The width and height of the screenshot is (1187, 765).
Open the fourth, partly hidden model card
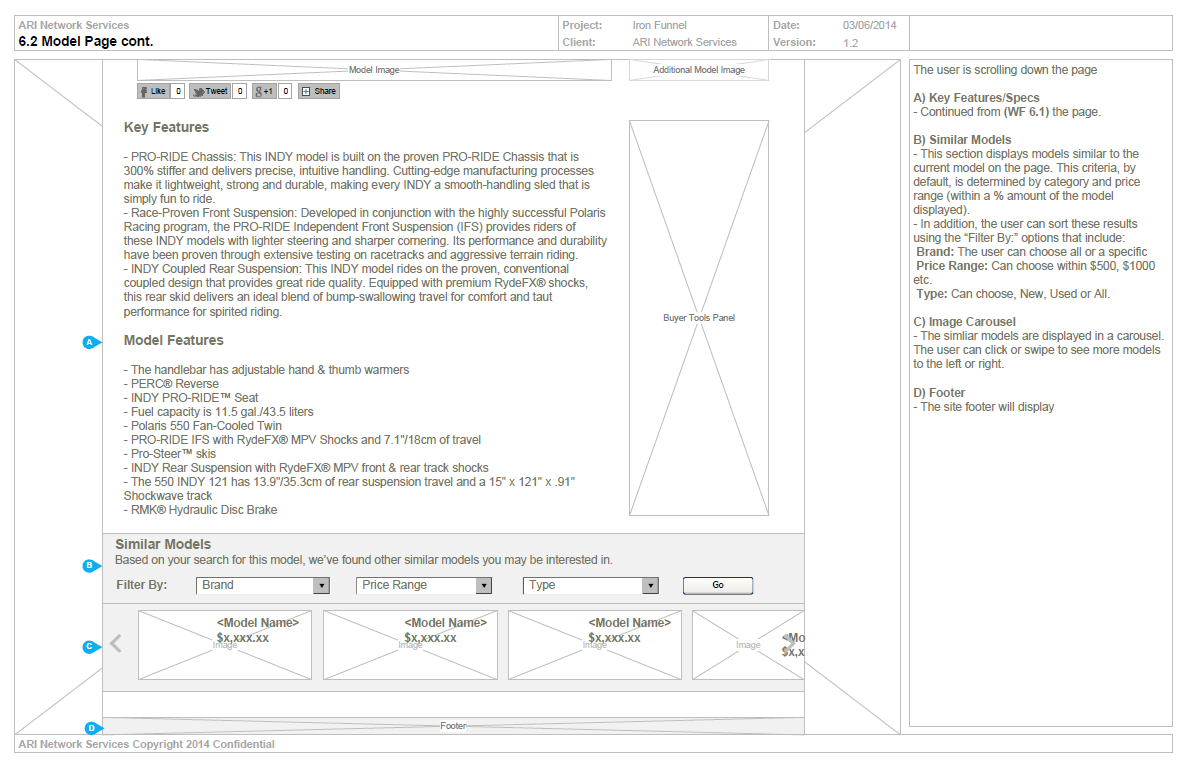pyautogui.click(x=748, y=645)
